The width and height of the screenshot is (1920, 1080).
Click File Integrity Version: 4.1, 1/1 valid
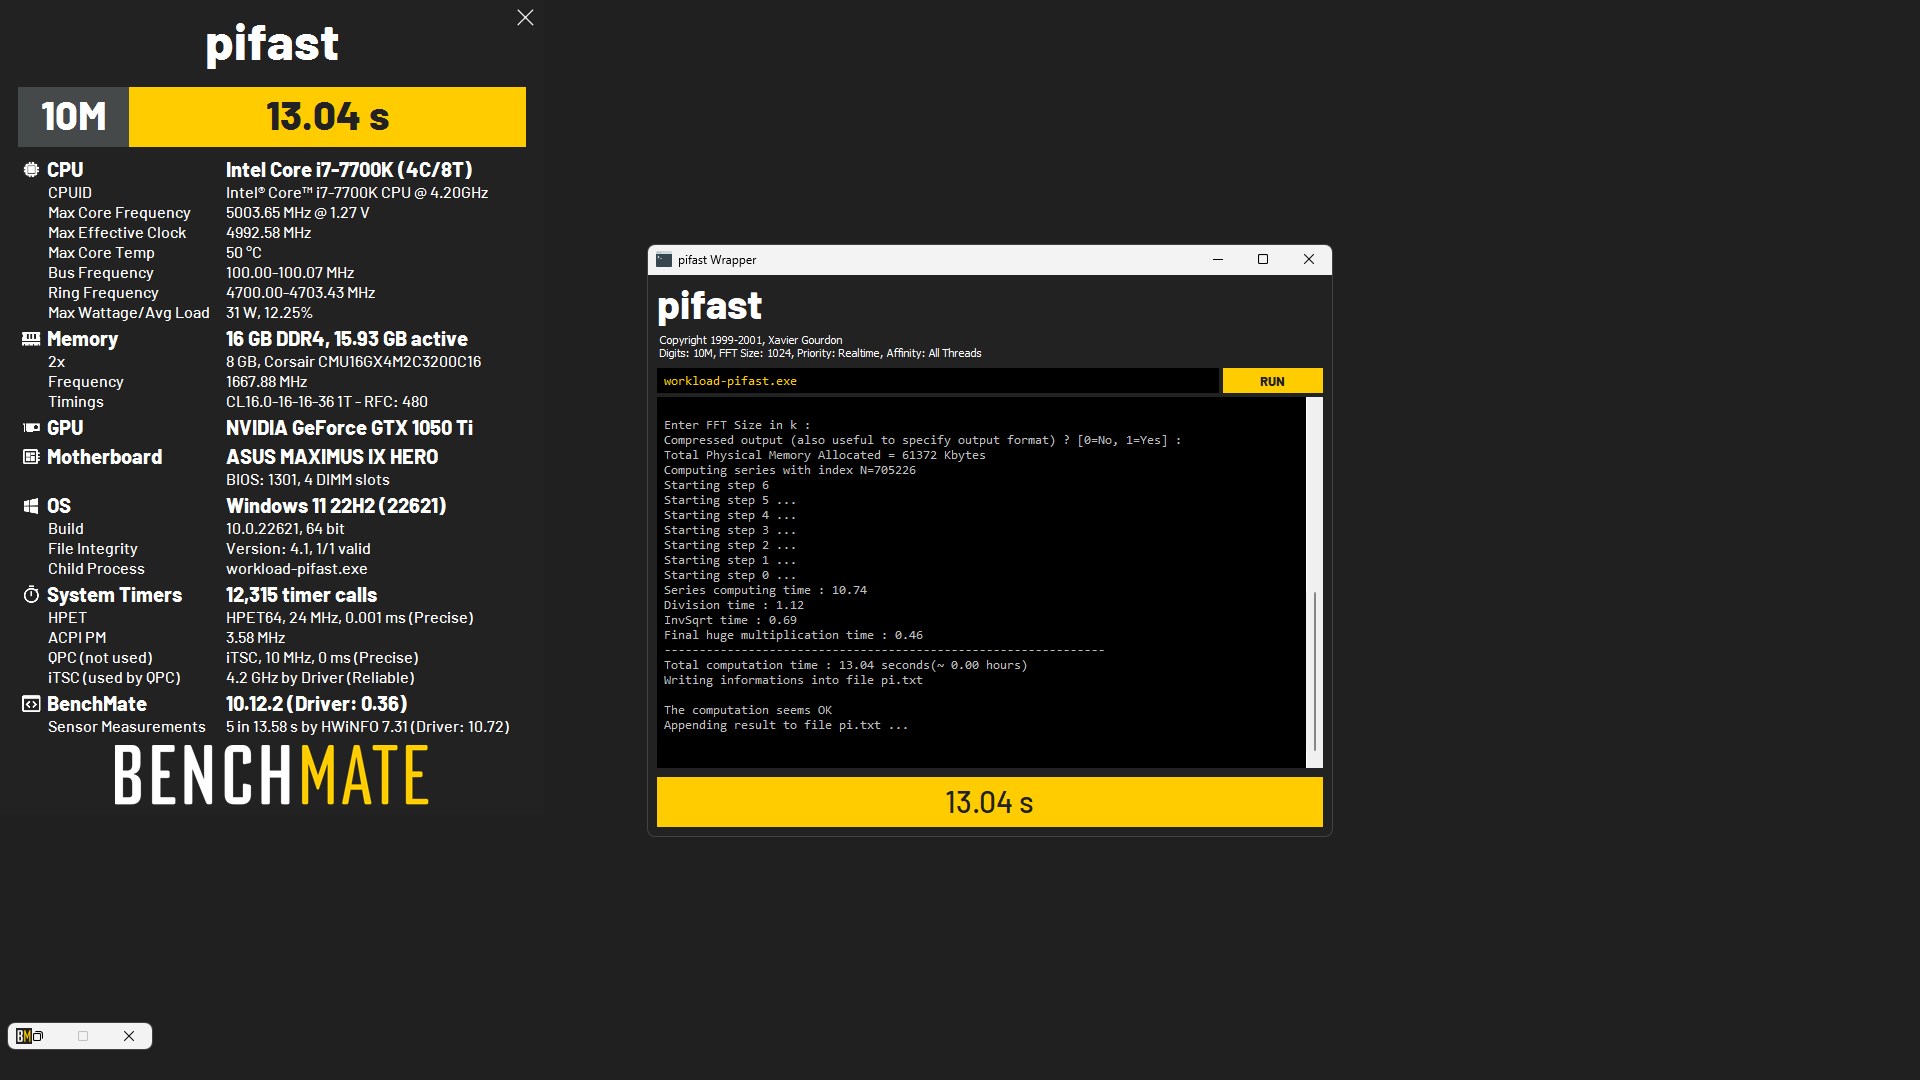point(298,549)
